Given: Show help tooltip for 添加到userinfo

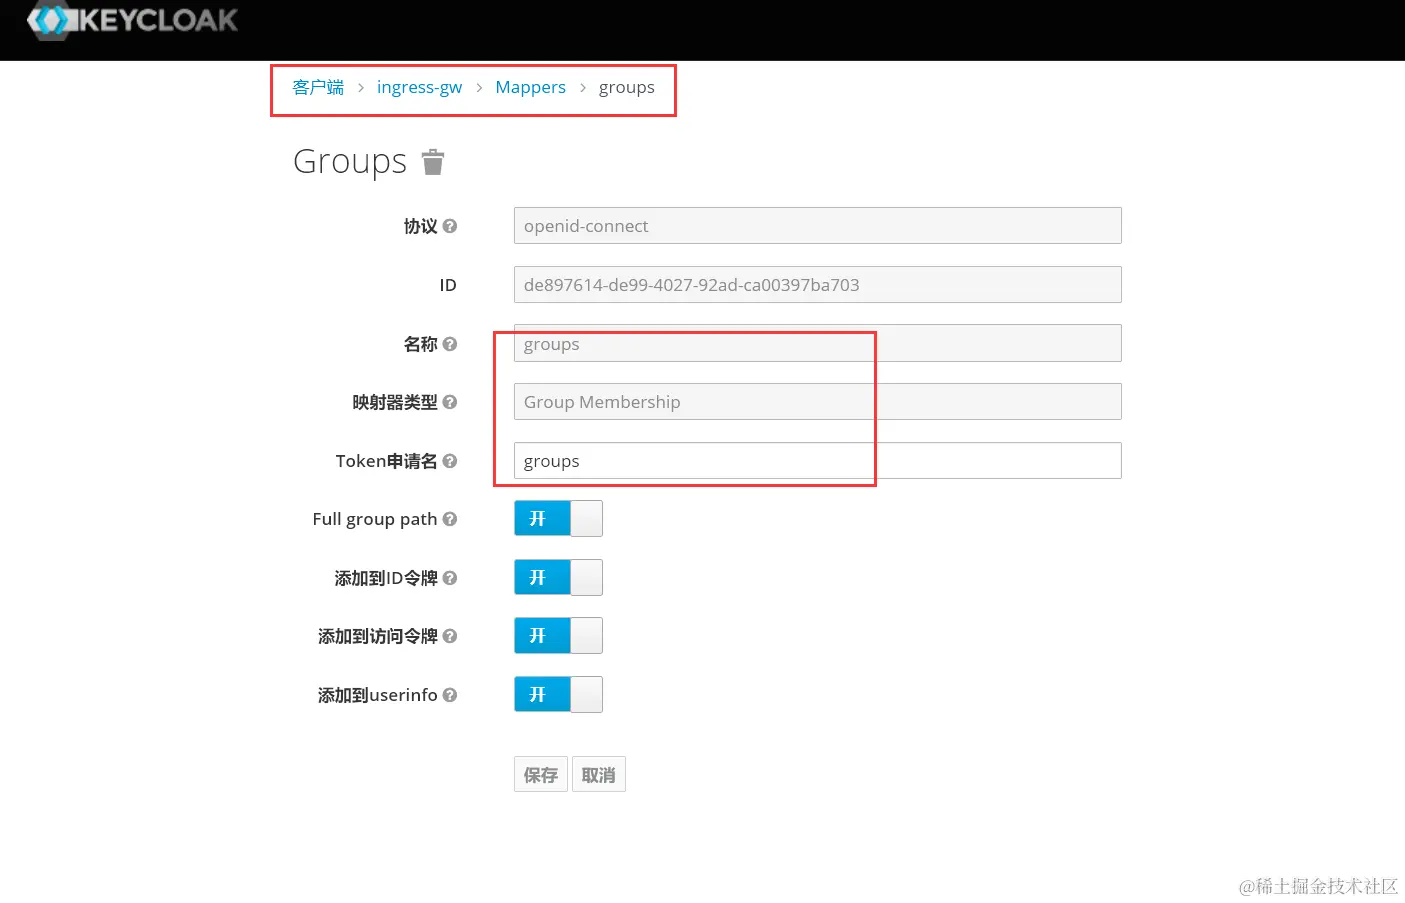Looking at the screenshot, I should click(x=450, y=695).
